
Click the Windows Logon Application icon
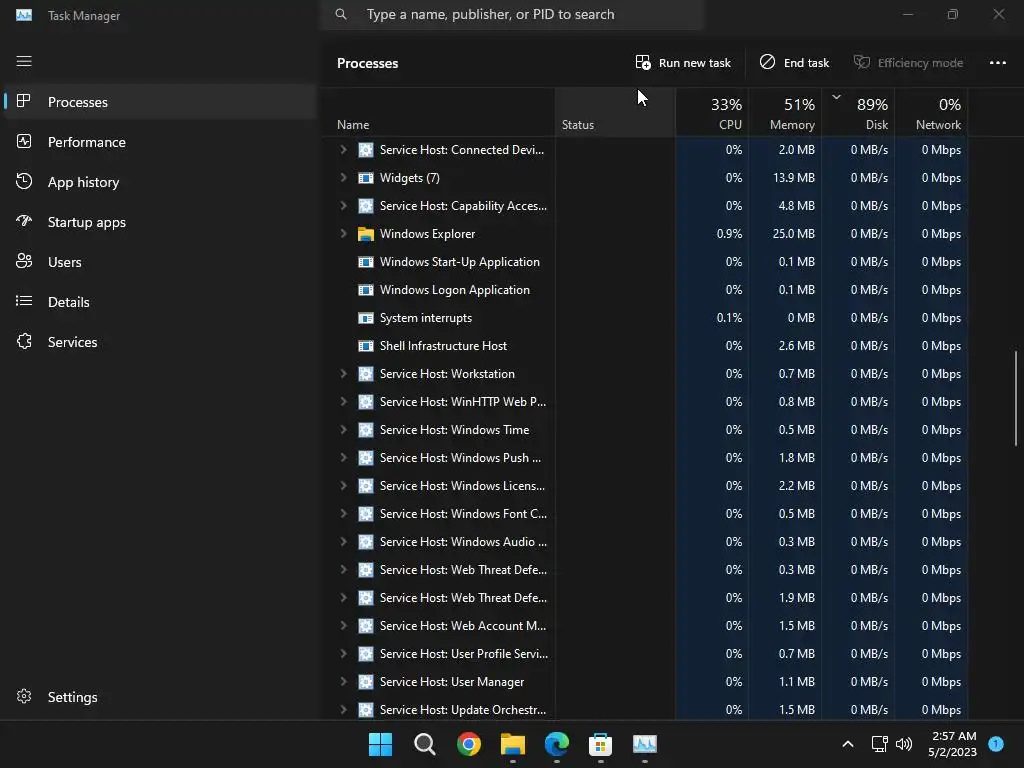366,290
